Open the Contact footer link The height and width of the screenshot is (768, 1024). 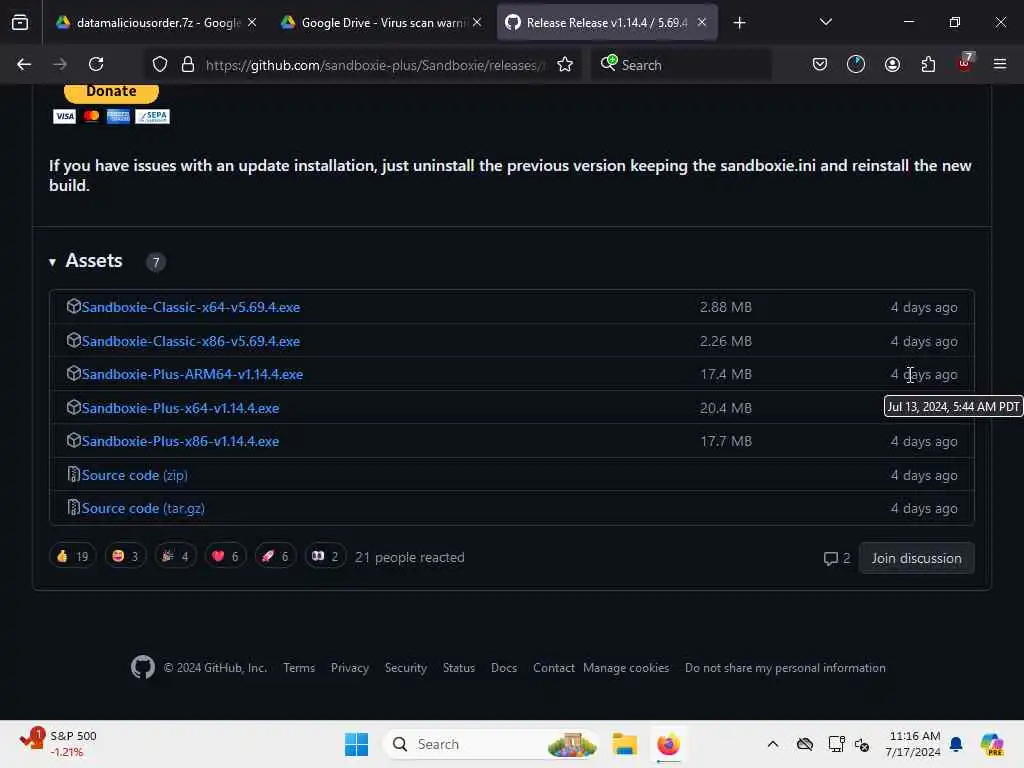click(553, 668)
